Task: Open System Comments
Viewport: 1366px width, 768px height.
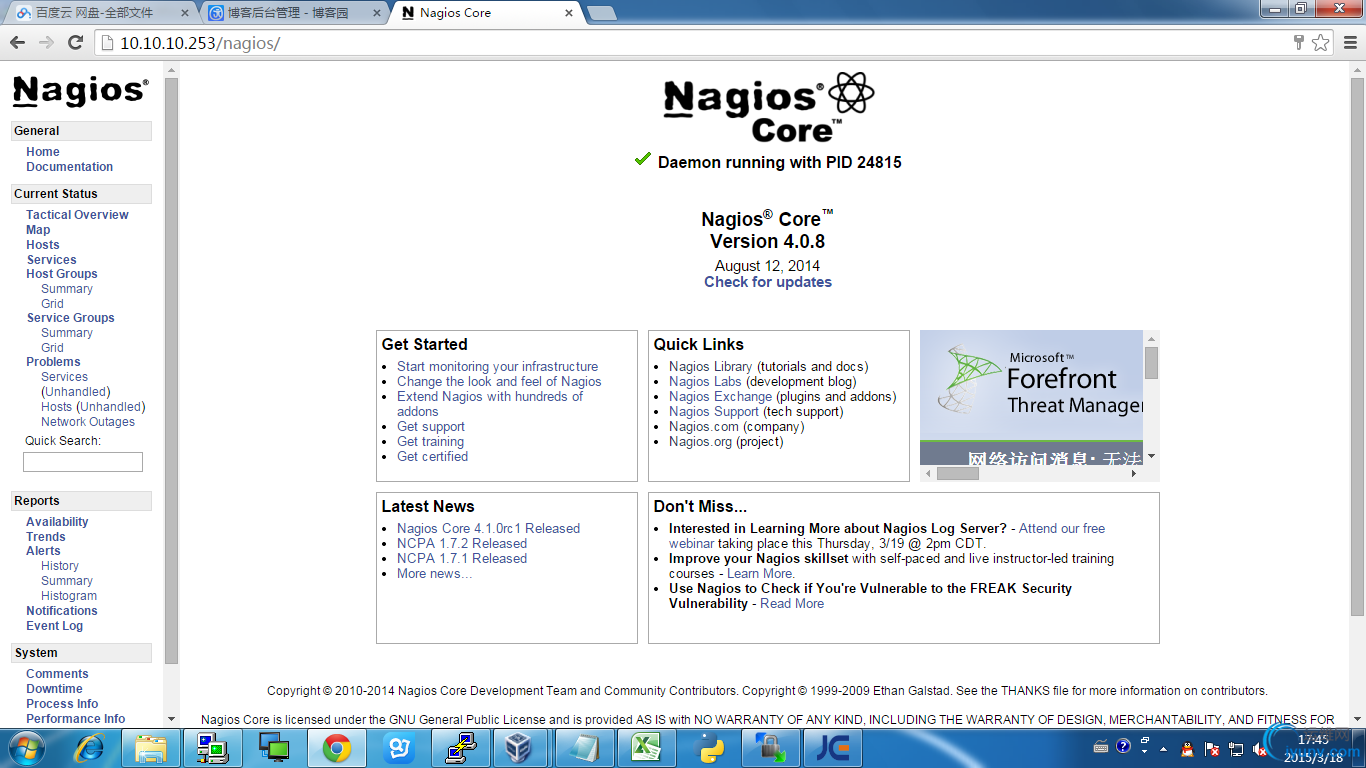Action: [x=57, y=674]
